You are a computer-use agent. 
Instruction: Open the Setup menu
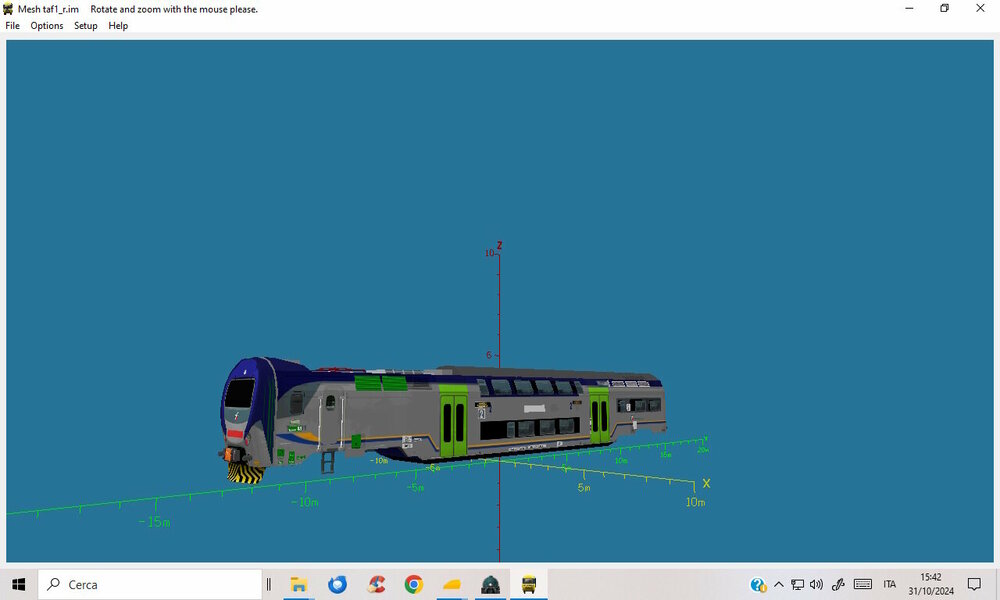click(x=85, y=26)
